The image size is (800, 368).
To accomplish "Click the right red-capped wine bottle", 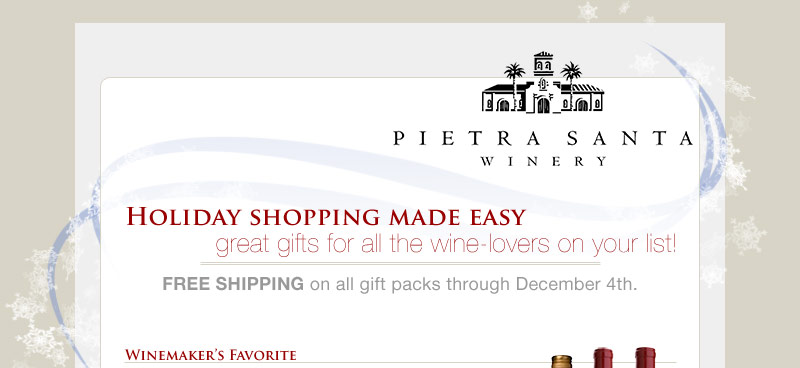I will coord(645,357).
